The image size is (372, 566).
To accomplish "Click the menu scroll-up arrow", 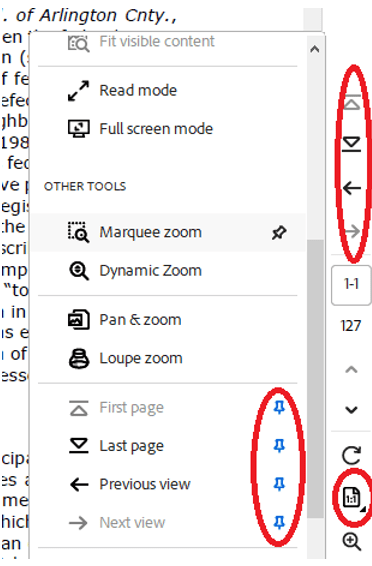I will pyautogui.click(x=315, y=49).
